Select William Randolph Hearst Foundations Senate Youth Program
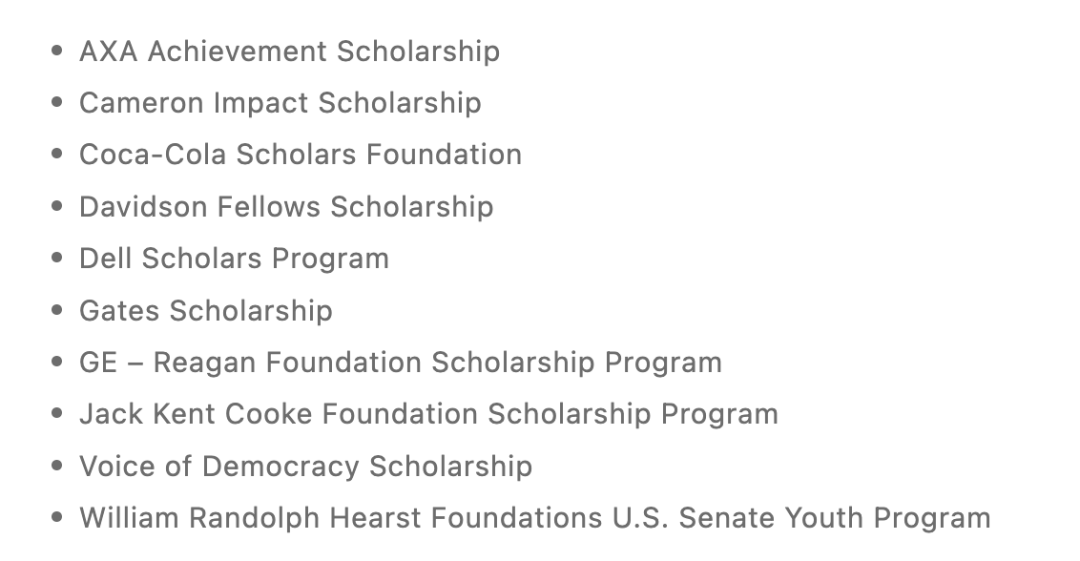 click(535, 518)
